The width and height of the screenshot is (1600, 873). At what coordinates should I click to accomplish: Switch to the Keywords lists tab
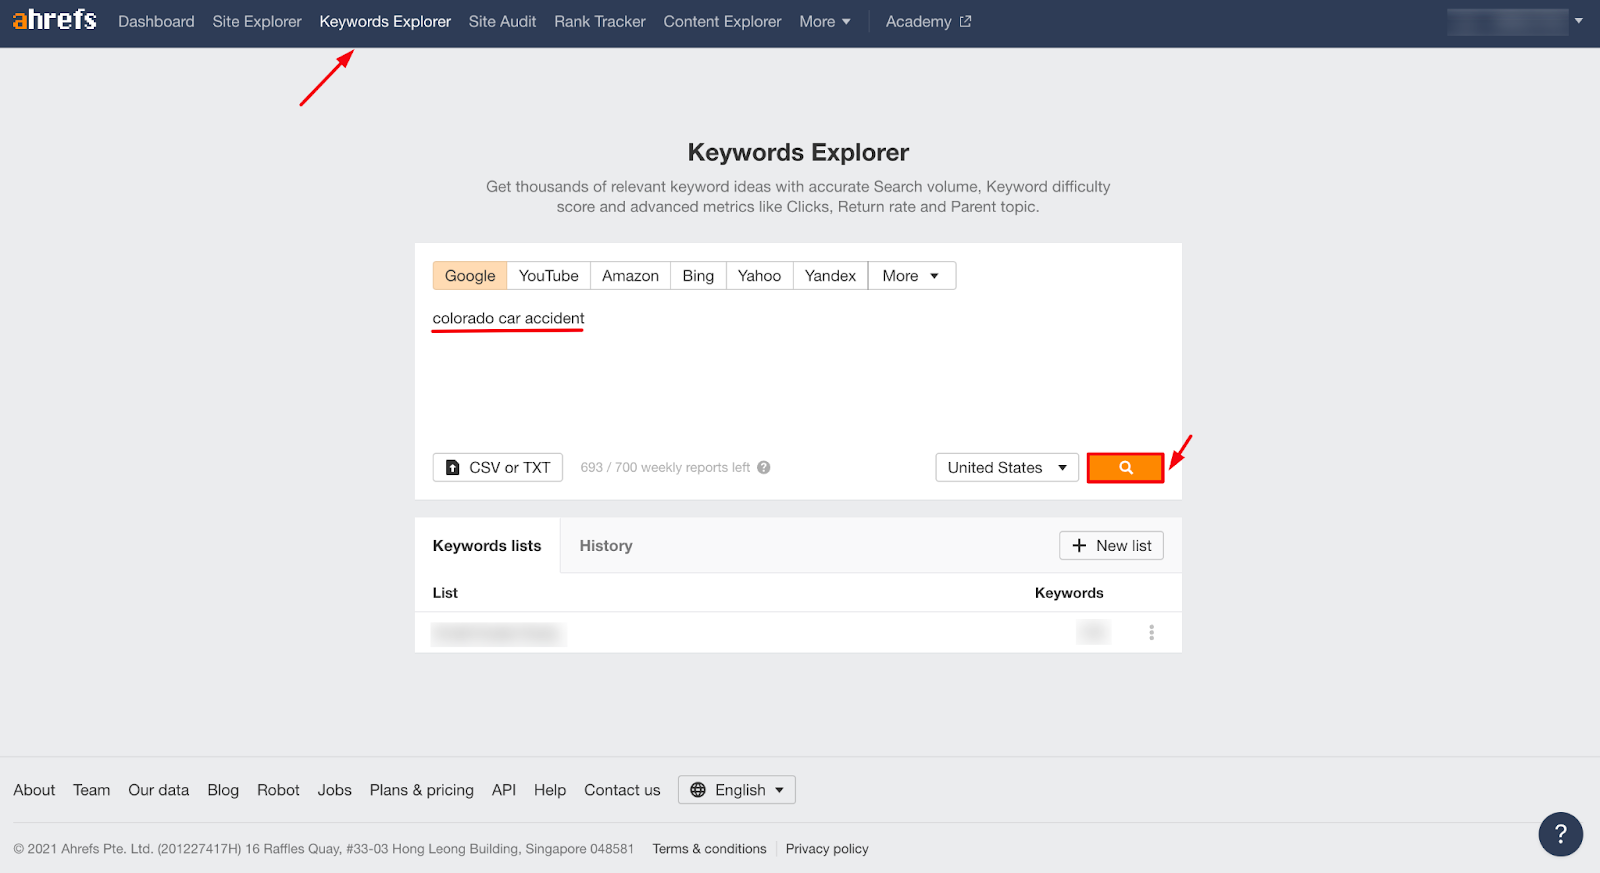click(x=487, y=546)
